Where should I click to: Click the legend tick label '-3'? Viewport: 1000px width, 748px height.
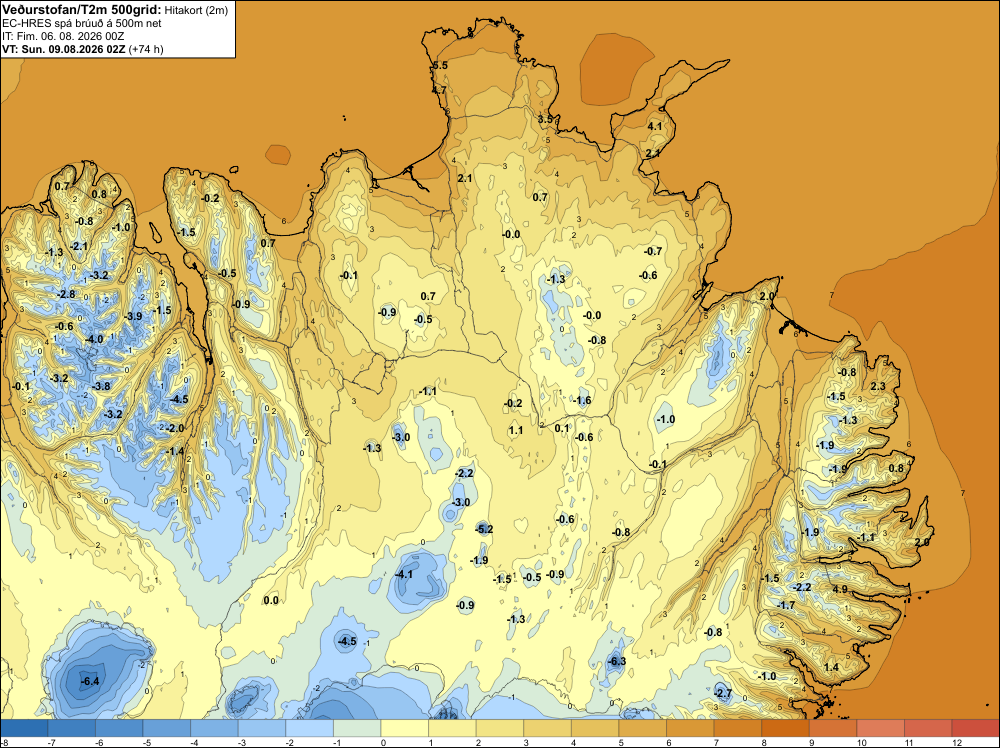(242, 742)
